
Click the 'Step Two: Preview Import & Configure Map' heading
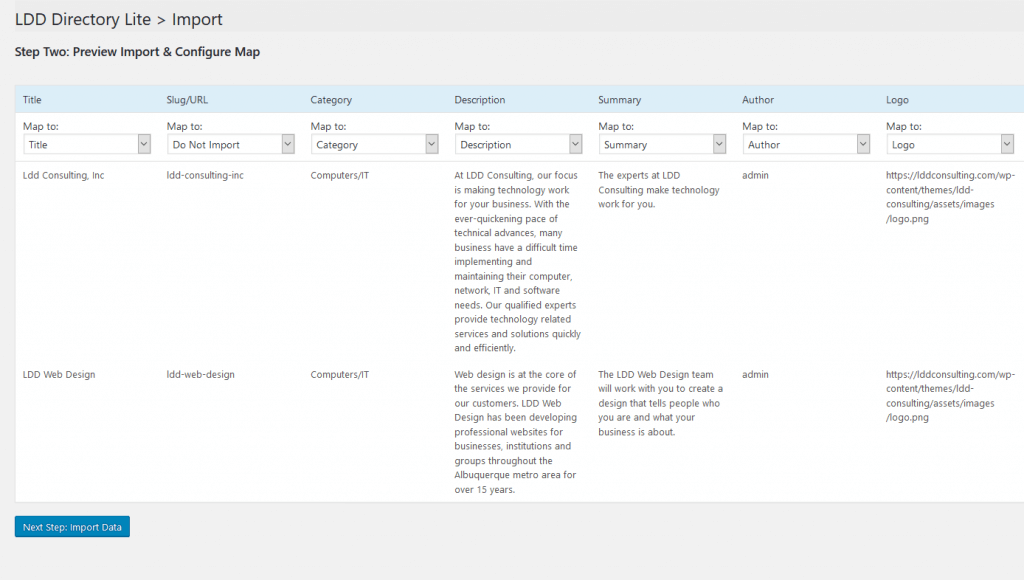[137, 52]
